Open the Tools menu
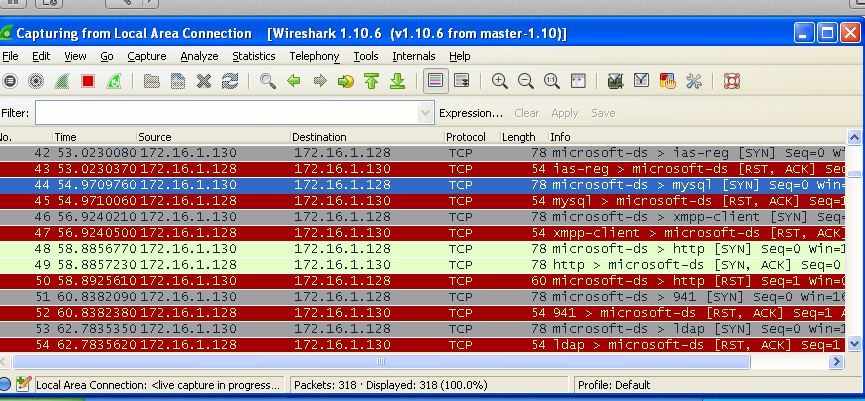The image size is (865, 401). 366,56
